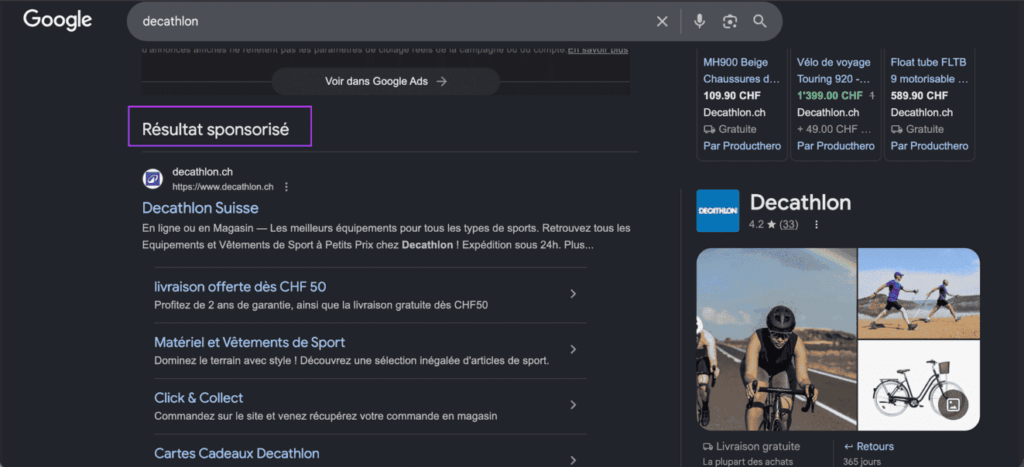Click the 109.90 CHF price
1024x467 pixels.
click(731, 95)
